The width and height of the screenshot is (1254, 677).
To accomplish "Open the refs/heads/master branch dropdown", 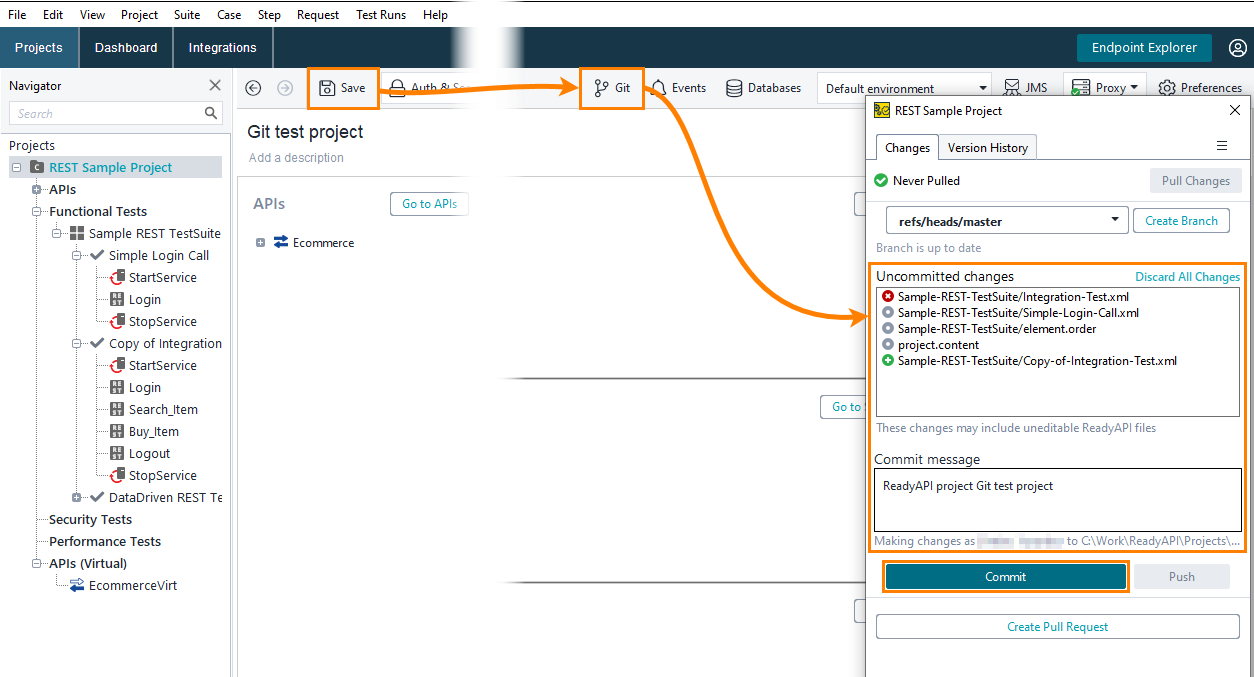I will 1007,221.
